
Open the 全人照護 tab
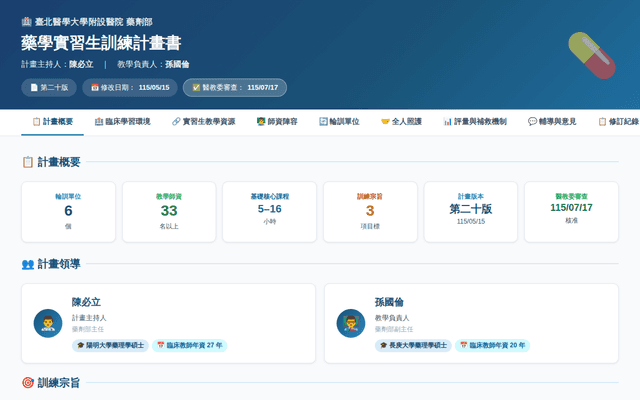click(x=401, y=122)
